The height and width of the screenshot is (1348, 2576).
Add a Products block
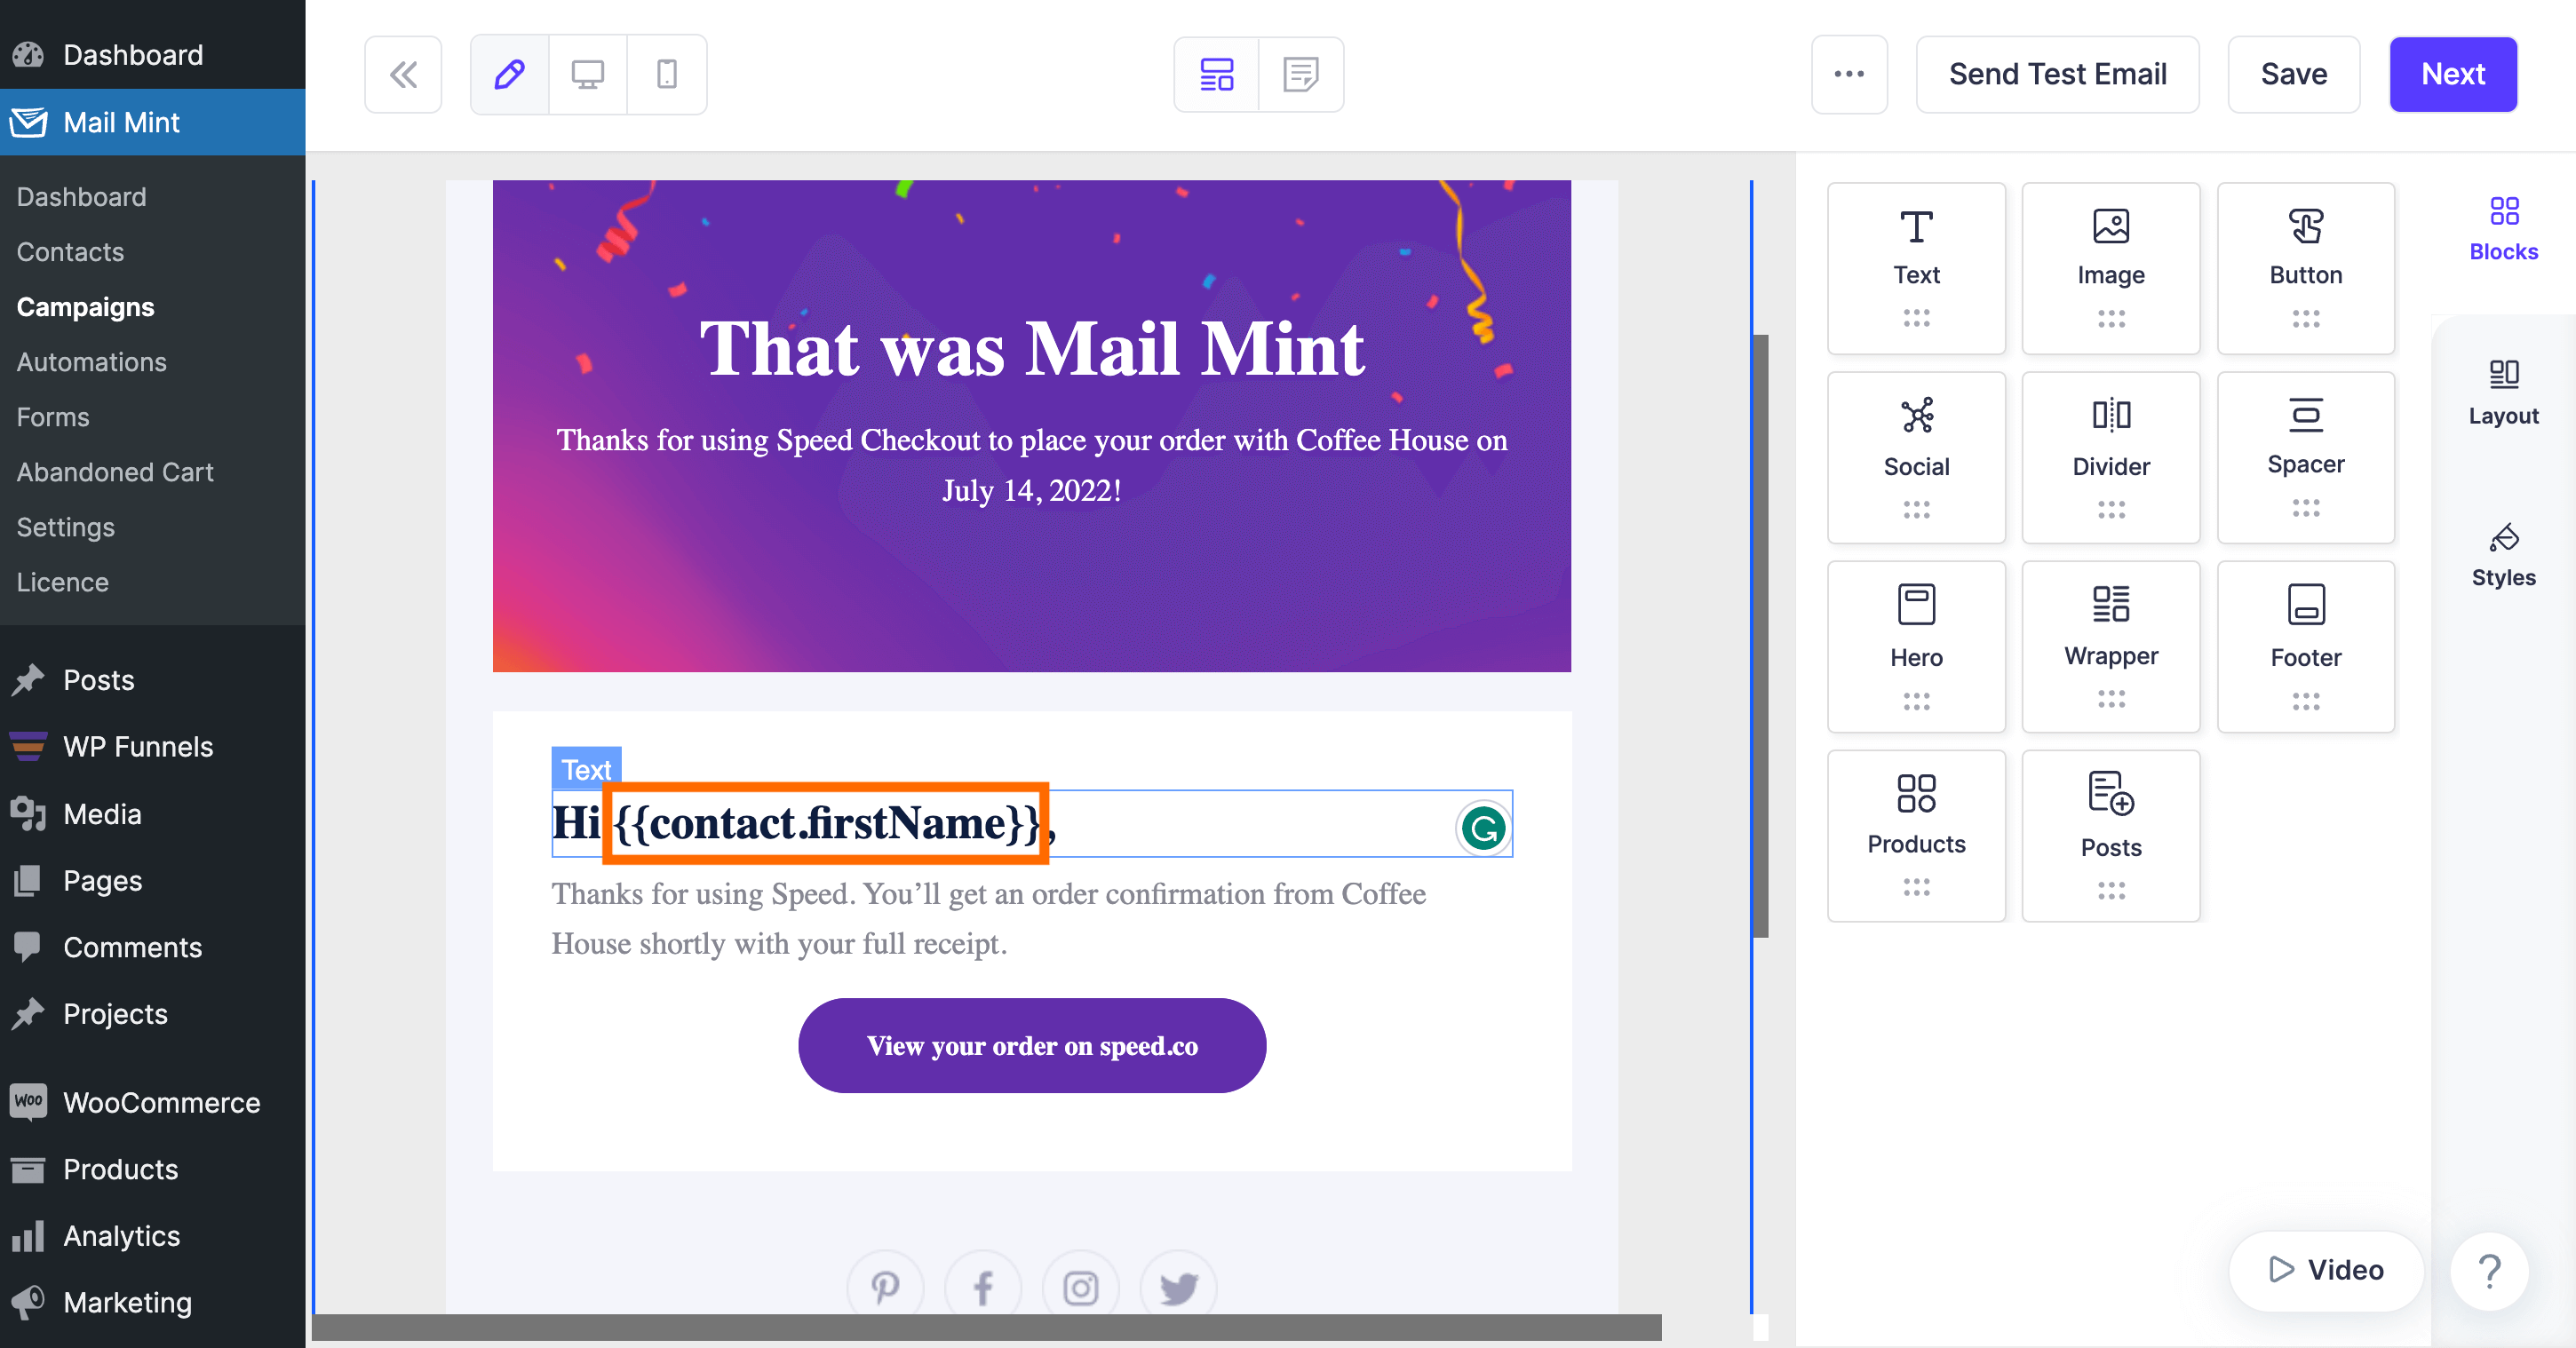1916,836
